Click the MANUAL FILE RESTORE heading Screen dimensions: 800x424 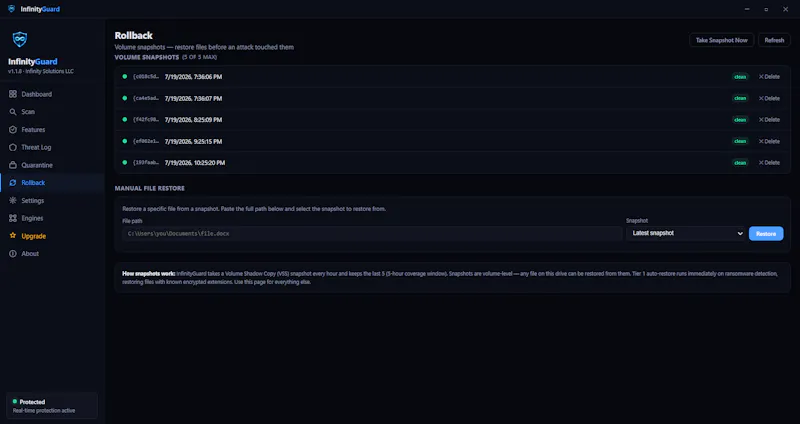coord(149,188)
